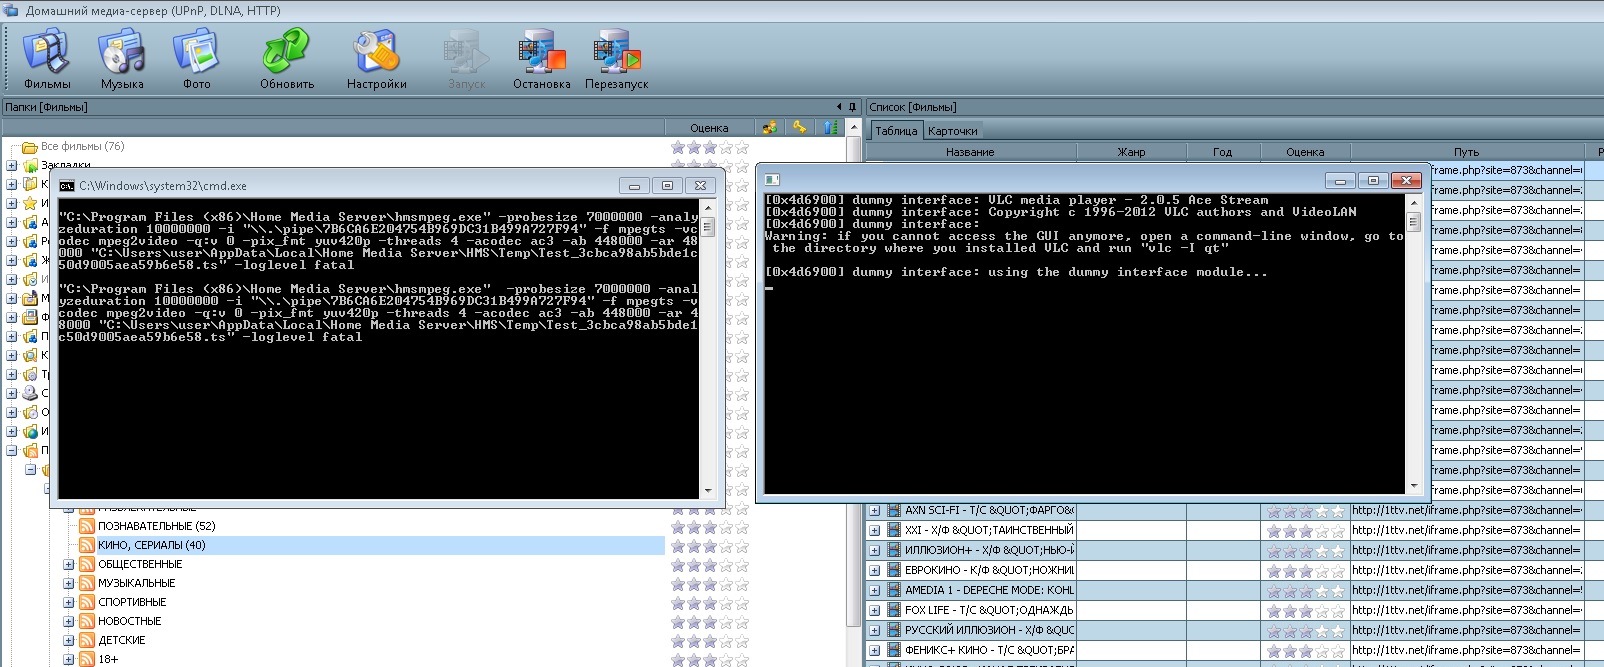Restart server using Перезапуск
The height and width of the screenshot is (667, 1604).
(x=616, y=58)
